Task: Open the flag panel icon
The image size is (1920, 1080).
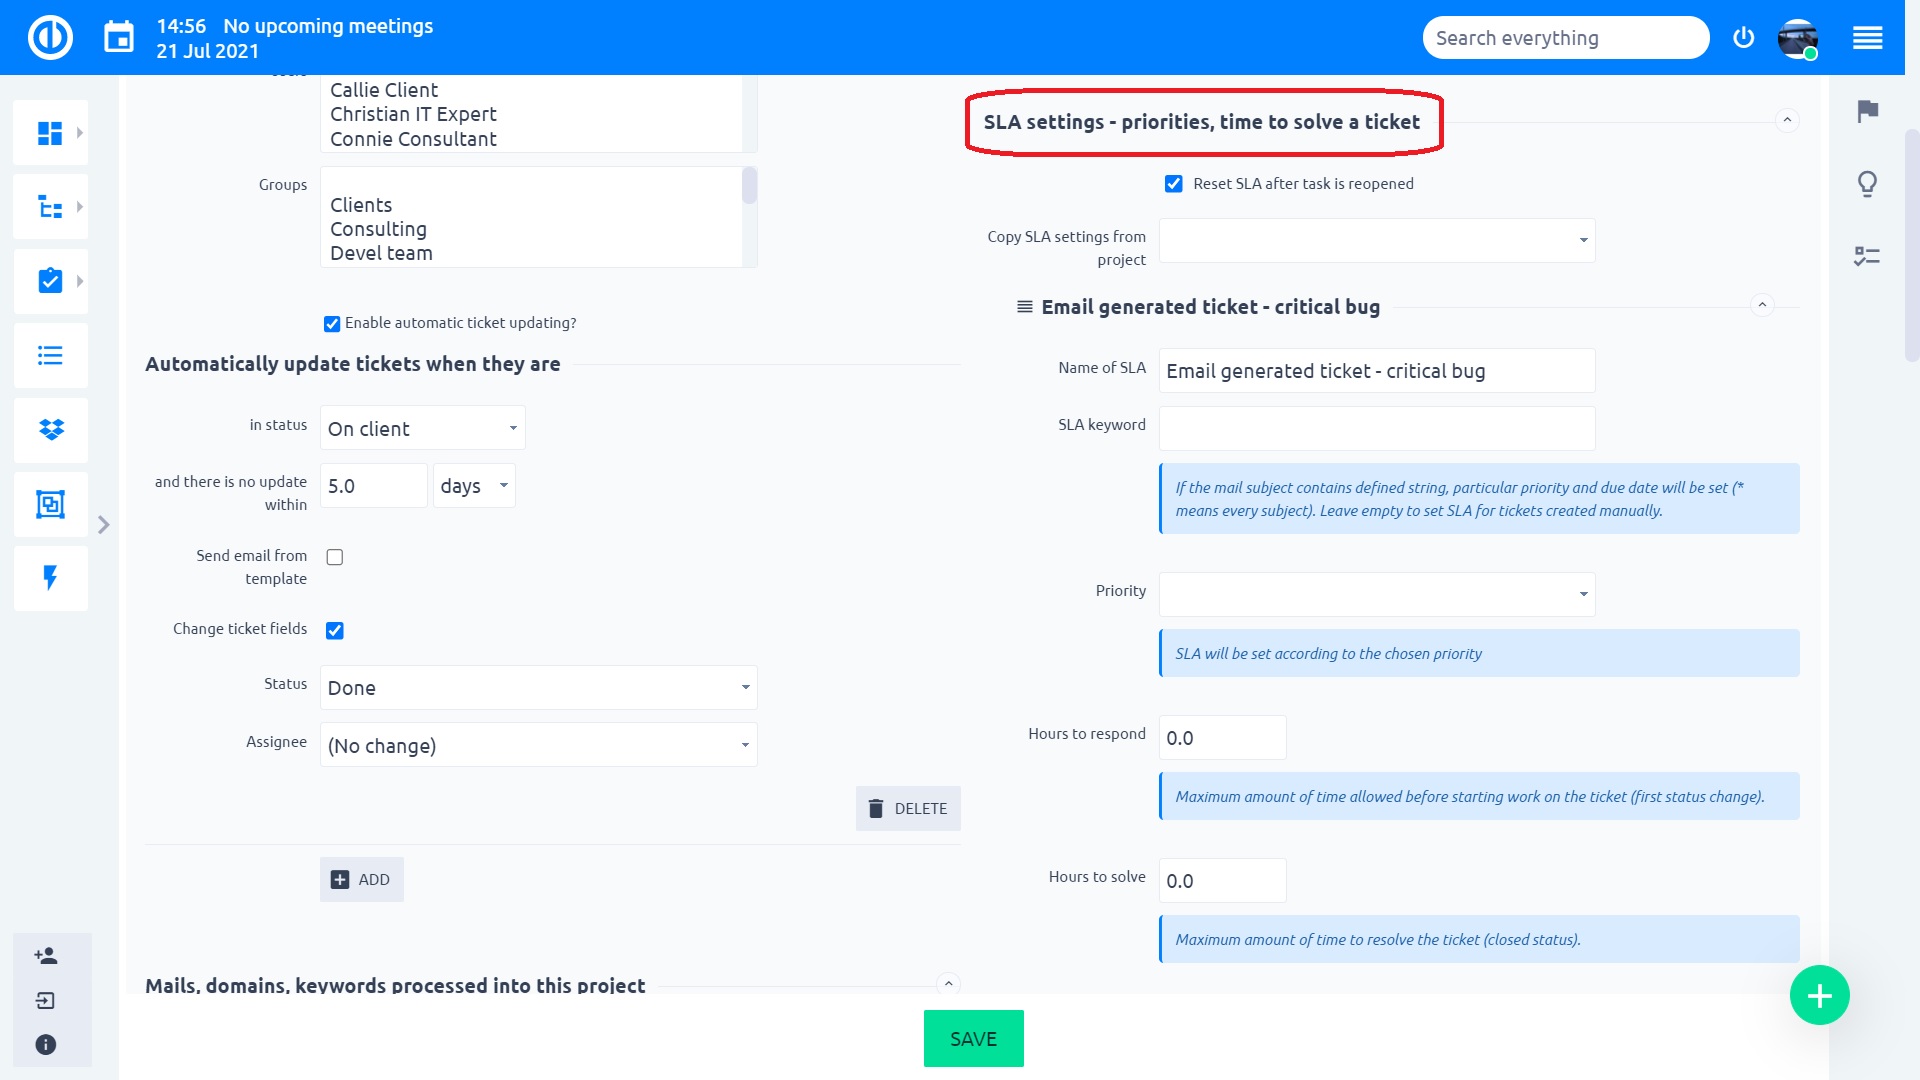Action: coord(1867,111)
